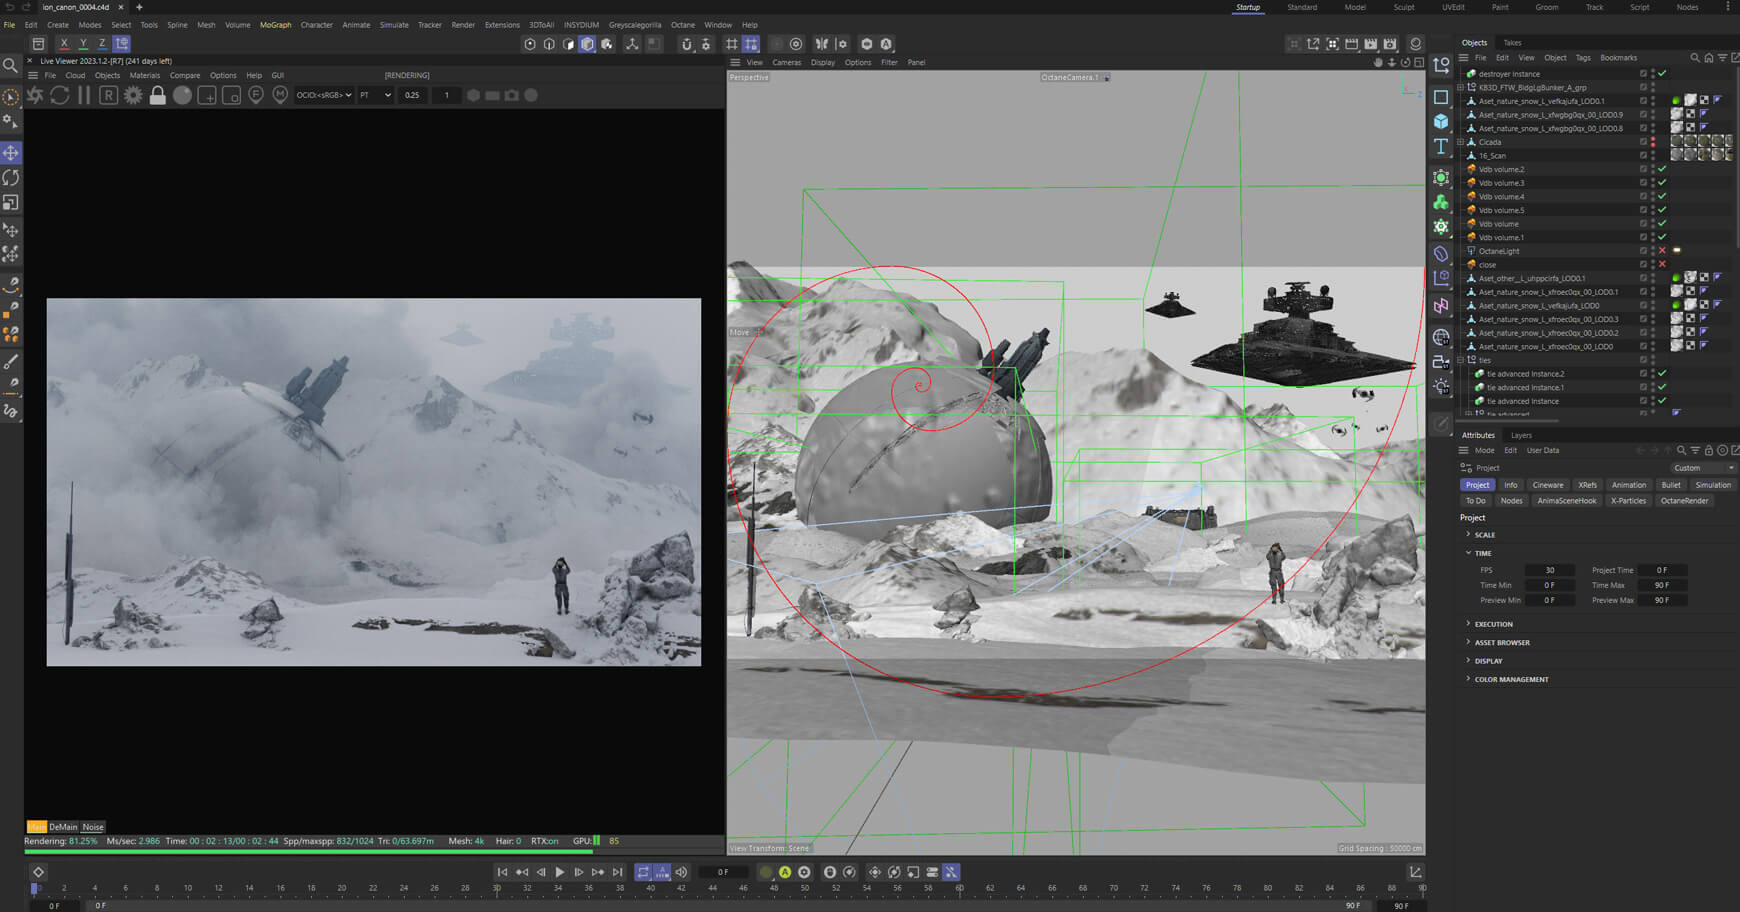Go to start of animation button
The width and height of the screenshot is (1740, 912).
click(503, 872)
